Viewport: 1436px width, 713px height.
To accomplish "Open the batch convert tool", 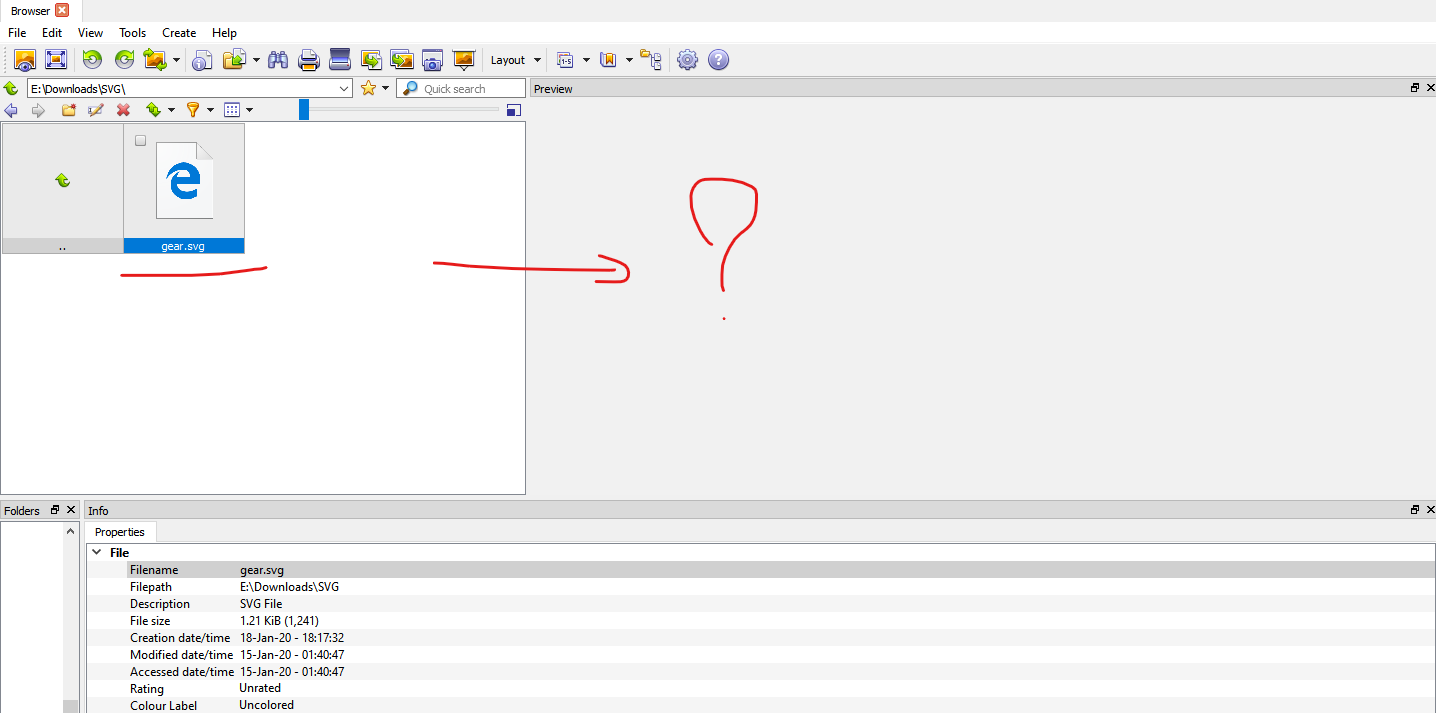I will [402, 60].
